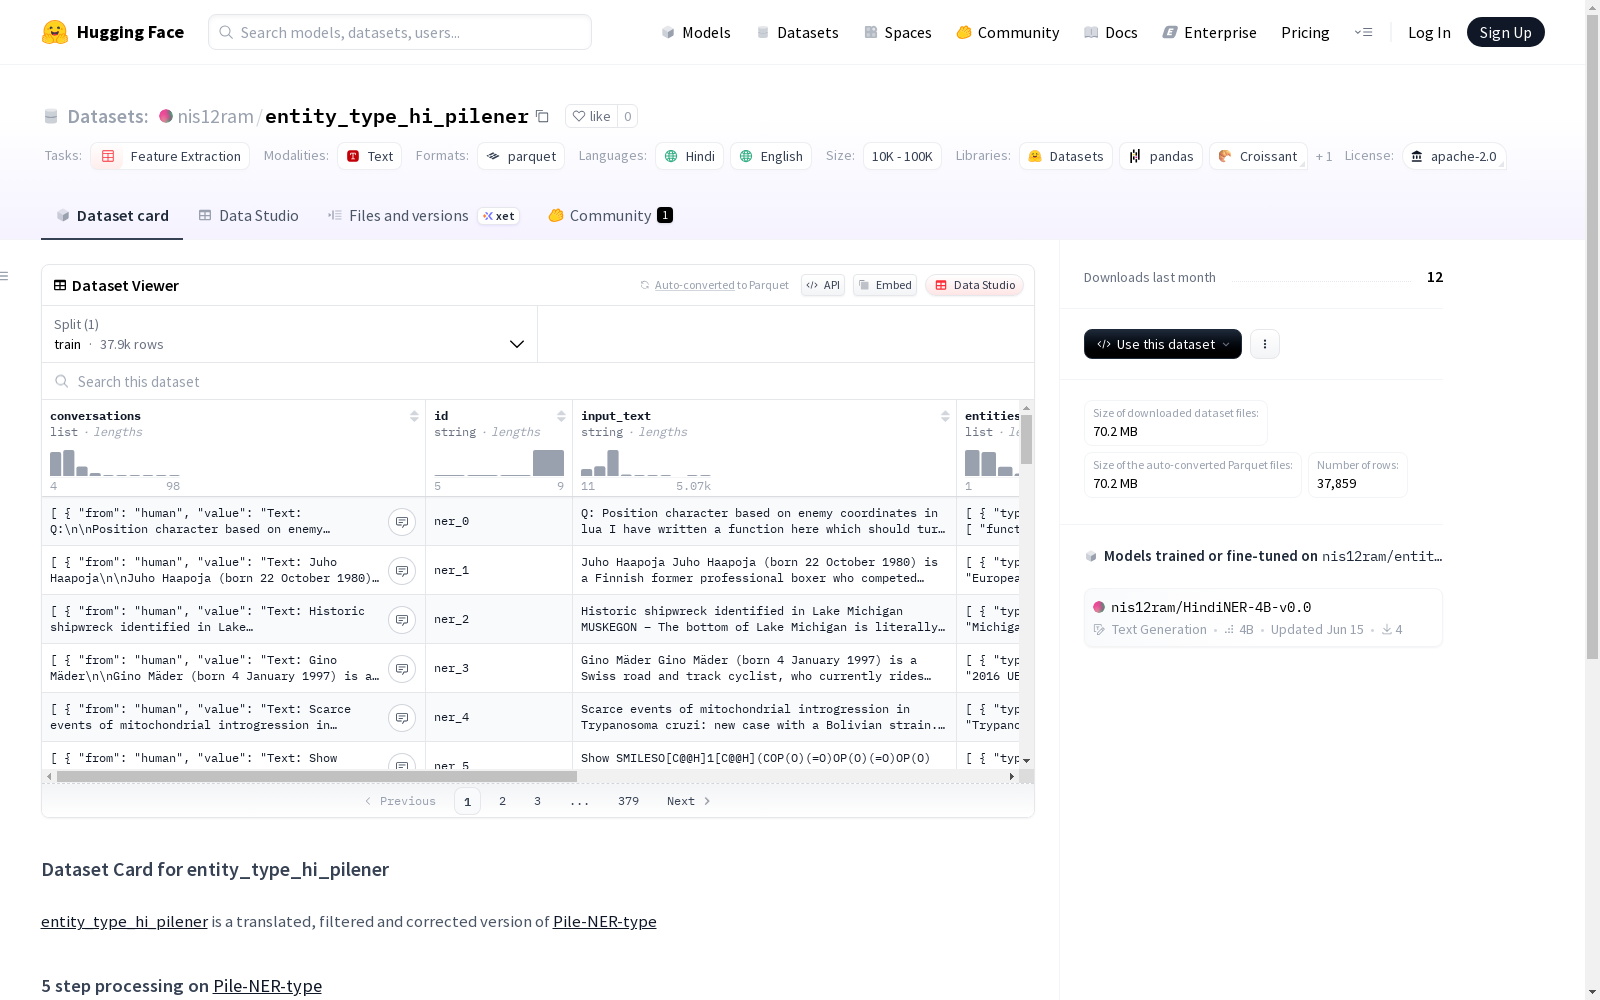Copy the dataset name with the copy icon
The image size is (1600, 1000).
[x=542, y=116]
